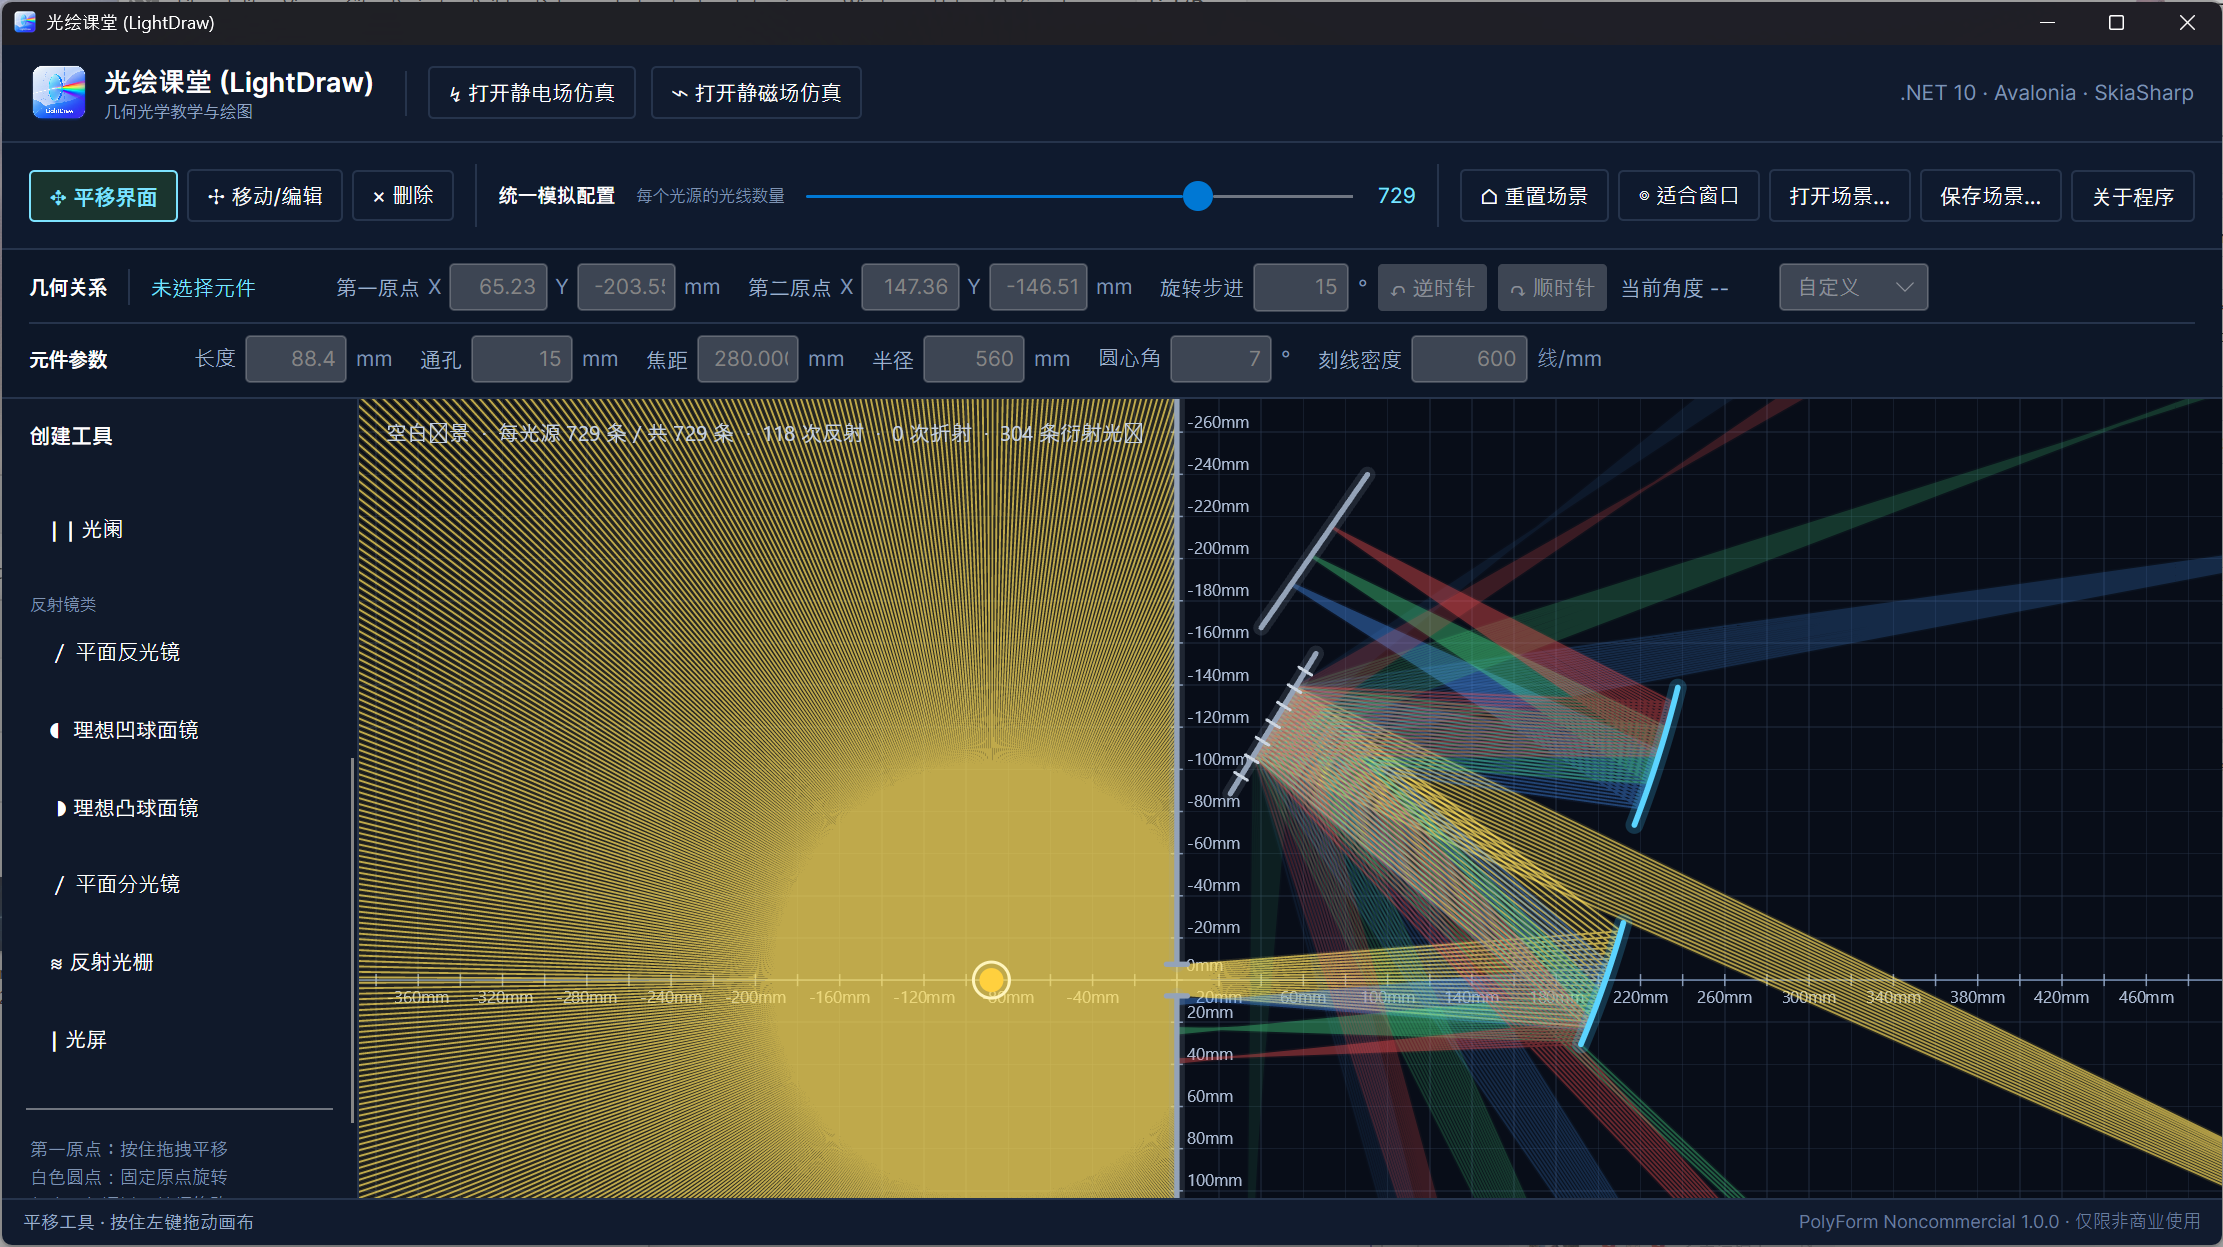Click the PolyForm Noncommercial license text
The image size is (2223, 1247).
(x=1999, y=1222)
